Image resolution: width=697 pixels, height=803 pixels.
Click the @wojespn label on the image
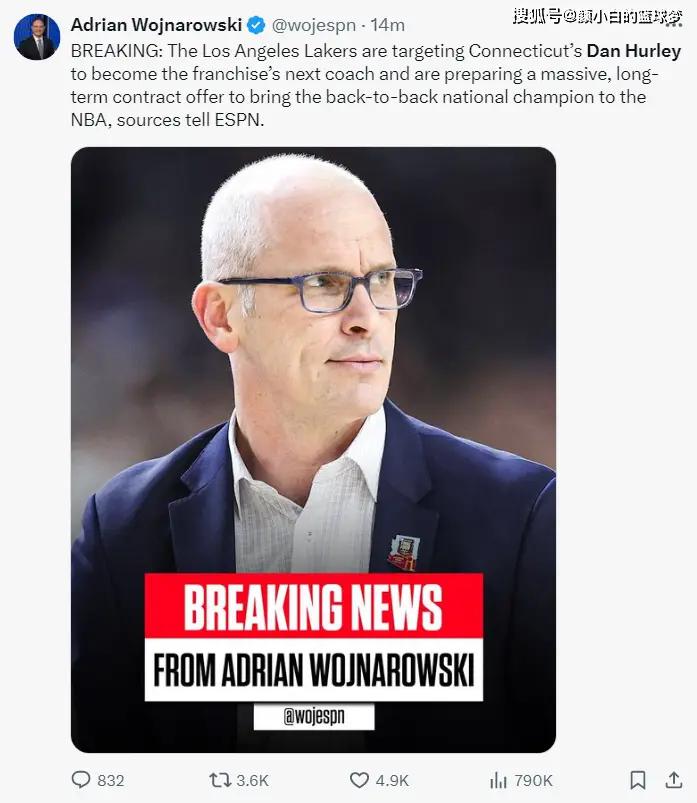[314, 716]
